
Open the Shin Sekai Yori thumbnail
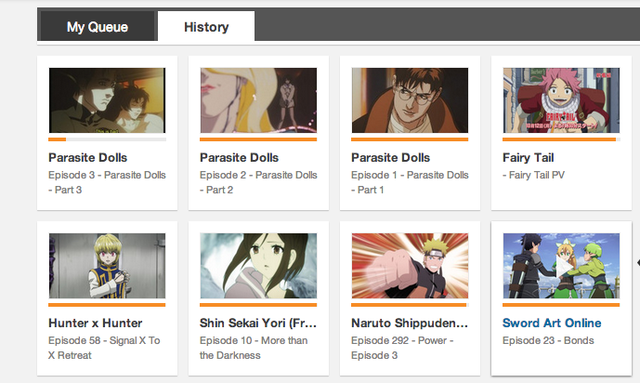click(258, 266)
